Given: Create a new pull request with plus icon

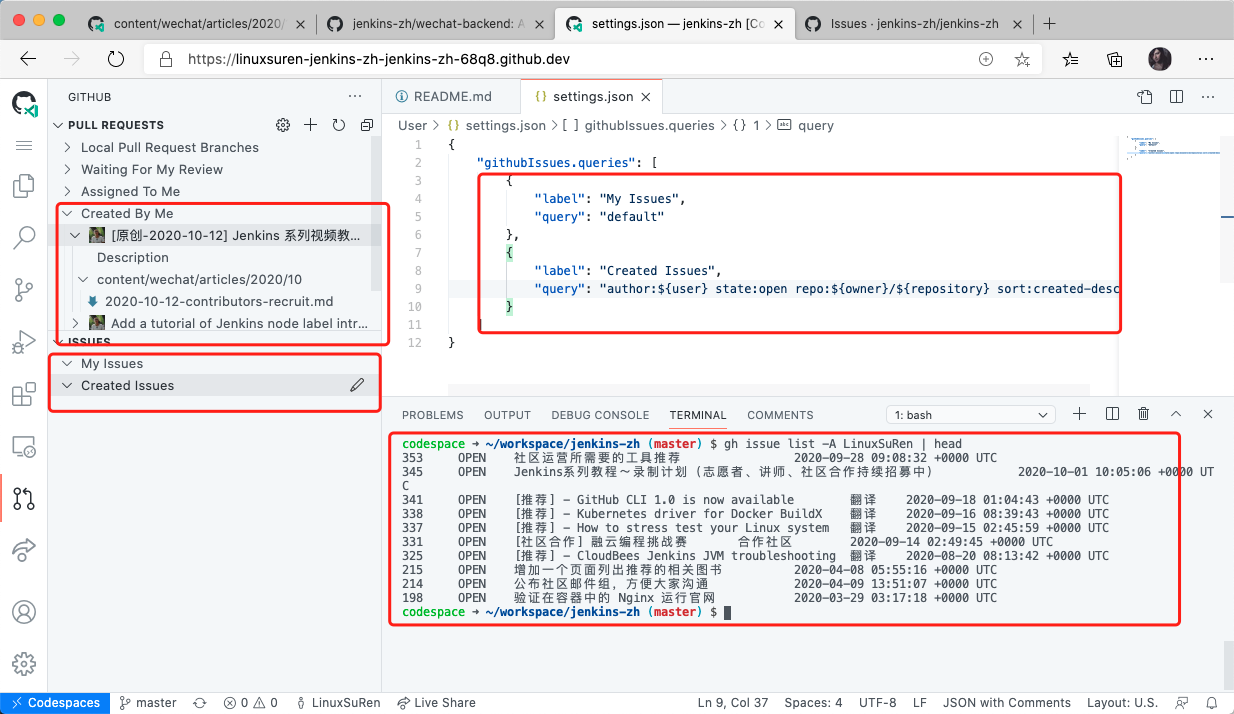Looking at the screenshot, I should [x=311, y=125].
